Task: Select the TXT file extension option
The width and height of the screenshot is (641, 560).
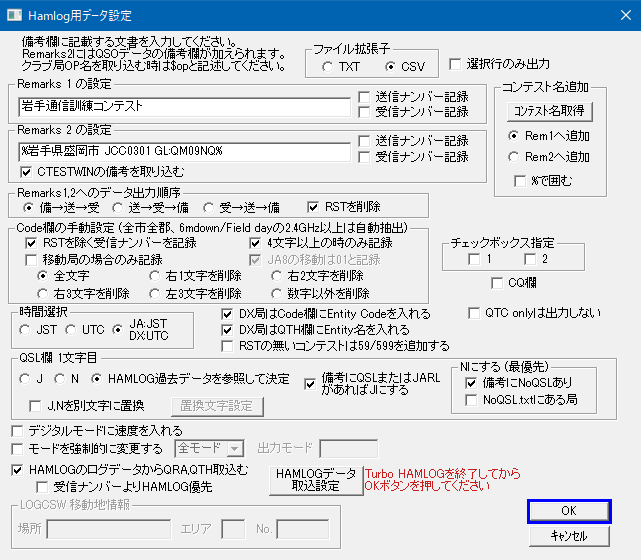Action: 328,66
